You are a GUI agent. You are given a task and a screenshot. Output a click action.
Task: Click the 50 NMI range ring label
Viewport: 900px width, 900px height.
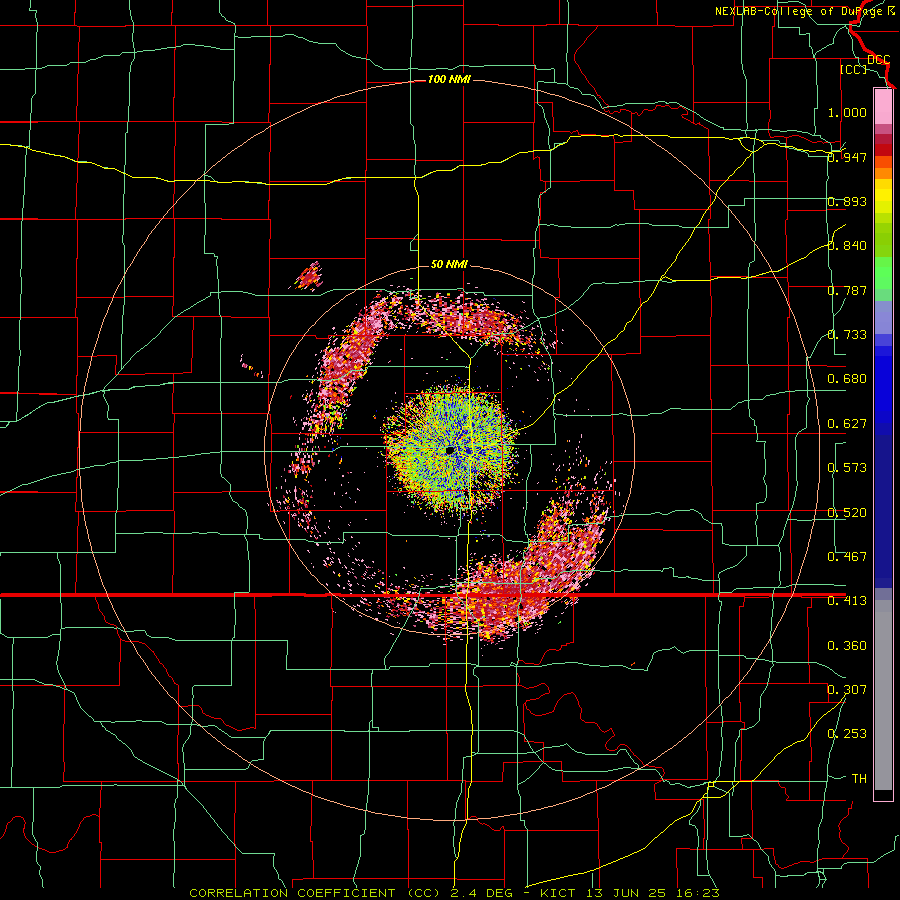coord(449,264)
